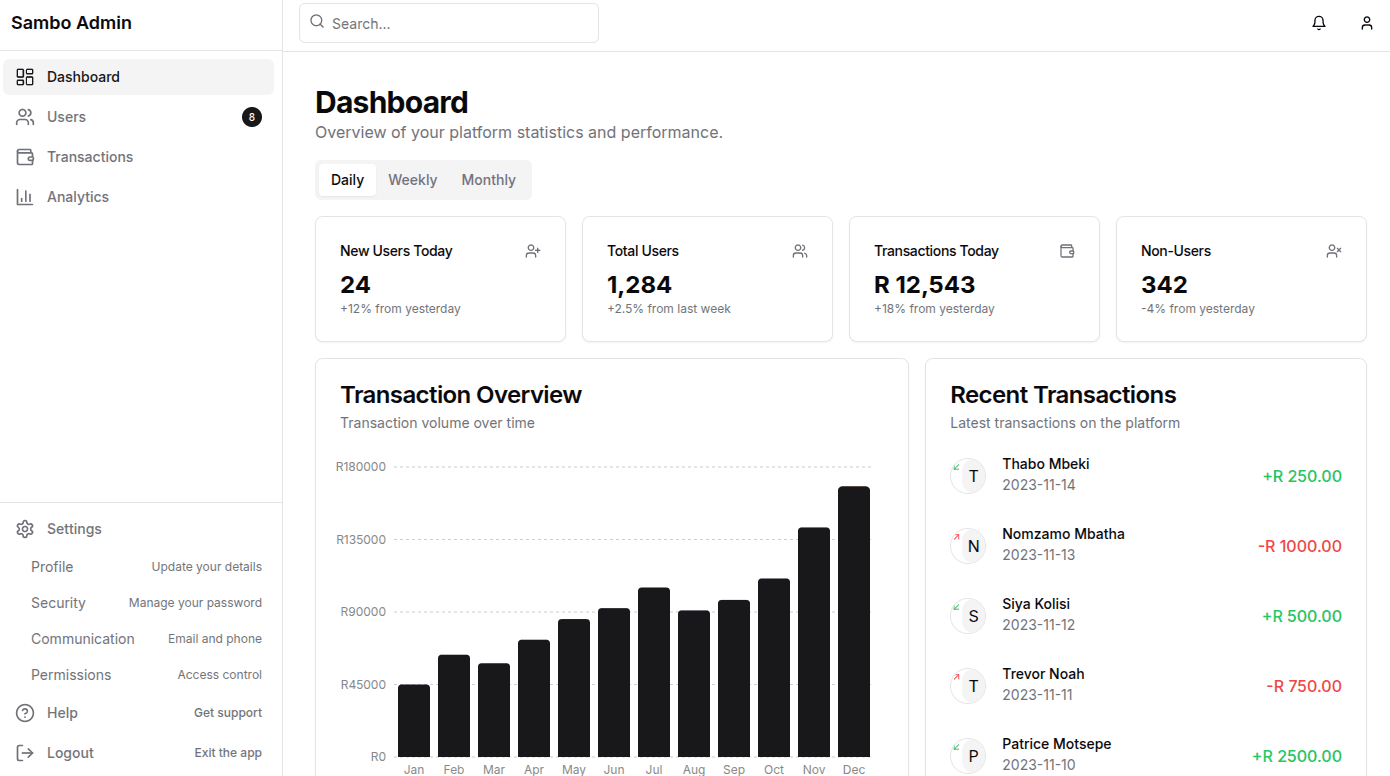Open the Profile settings link

[x=52, y=567]
